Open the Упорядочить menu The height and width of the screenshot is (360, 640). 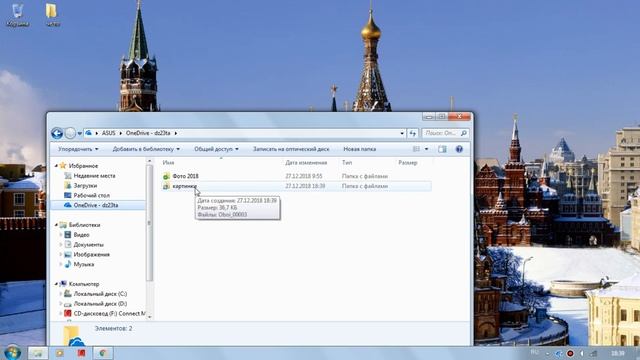pos(78,149)
